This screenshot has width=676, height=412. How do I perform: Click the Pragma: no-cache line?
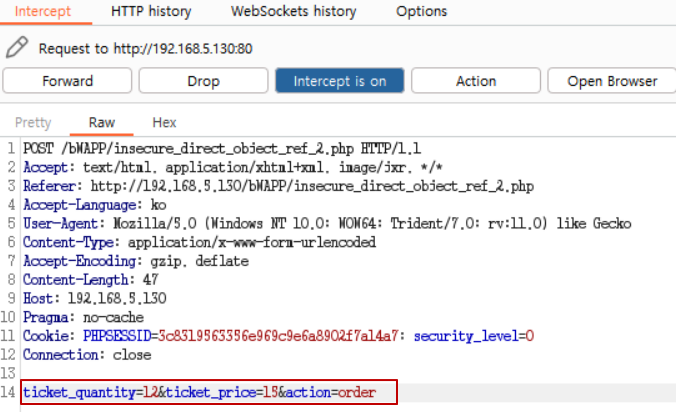(83, 317)
